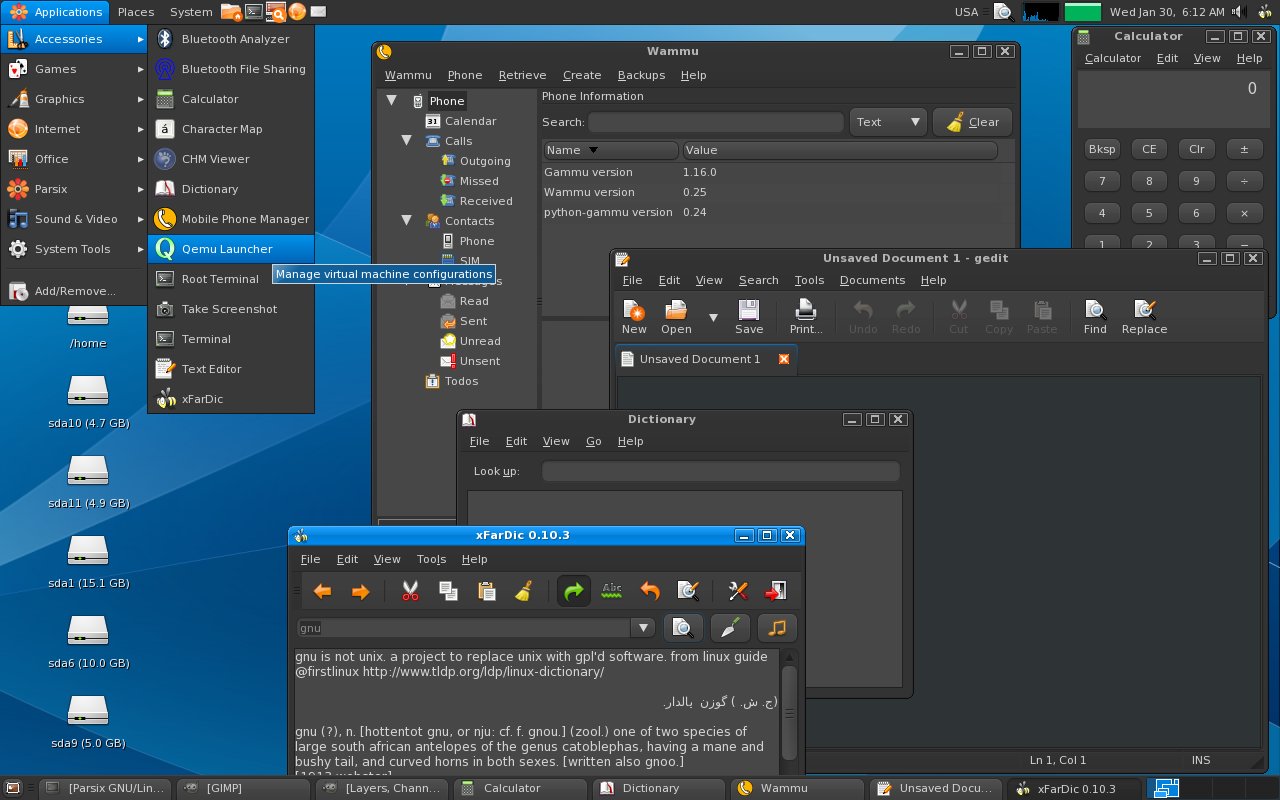The image size is (1280, 800).
Task: Launch the home folder from the top panel
Action: tap(231, 12)
